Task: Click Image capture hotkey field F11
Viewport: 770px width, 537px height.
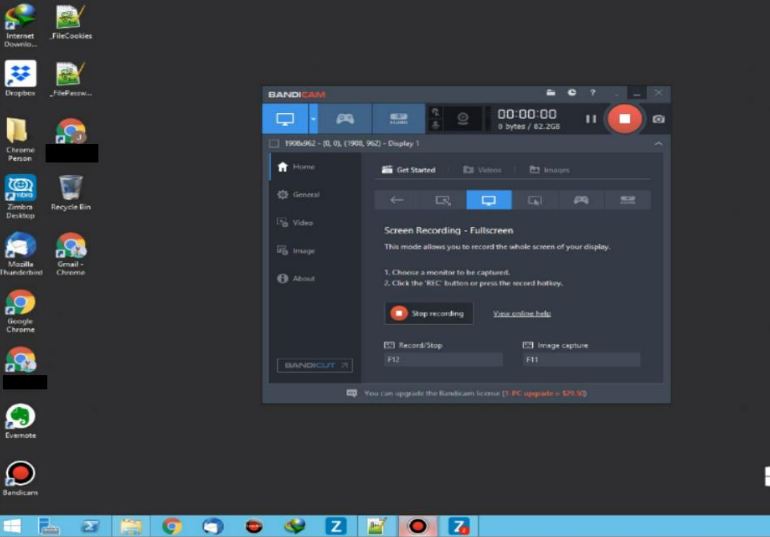Action: [x=582, y=360]
